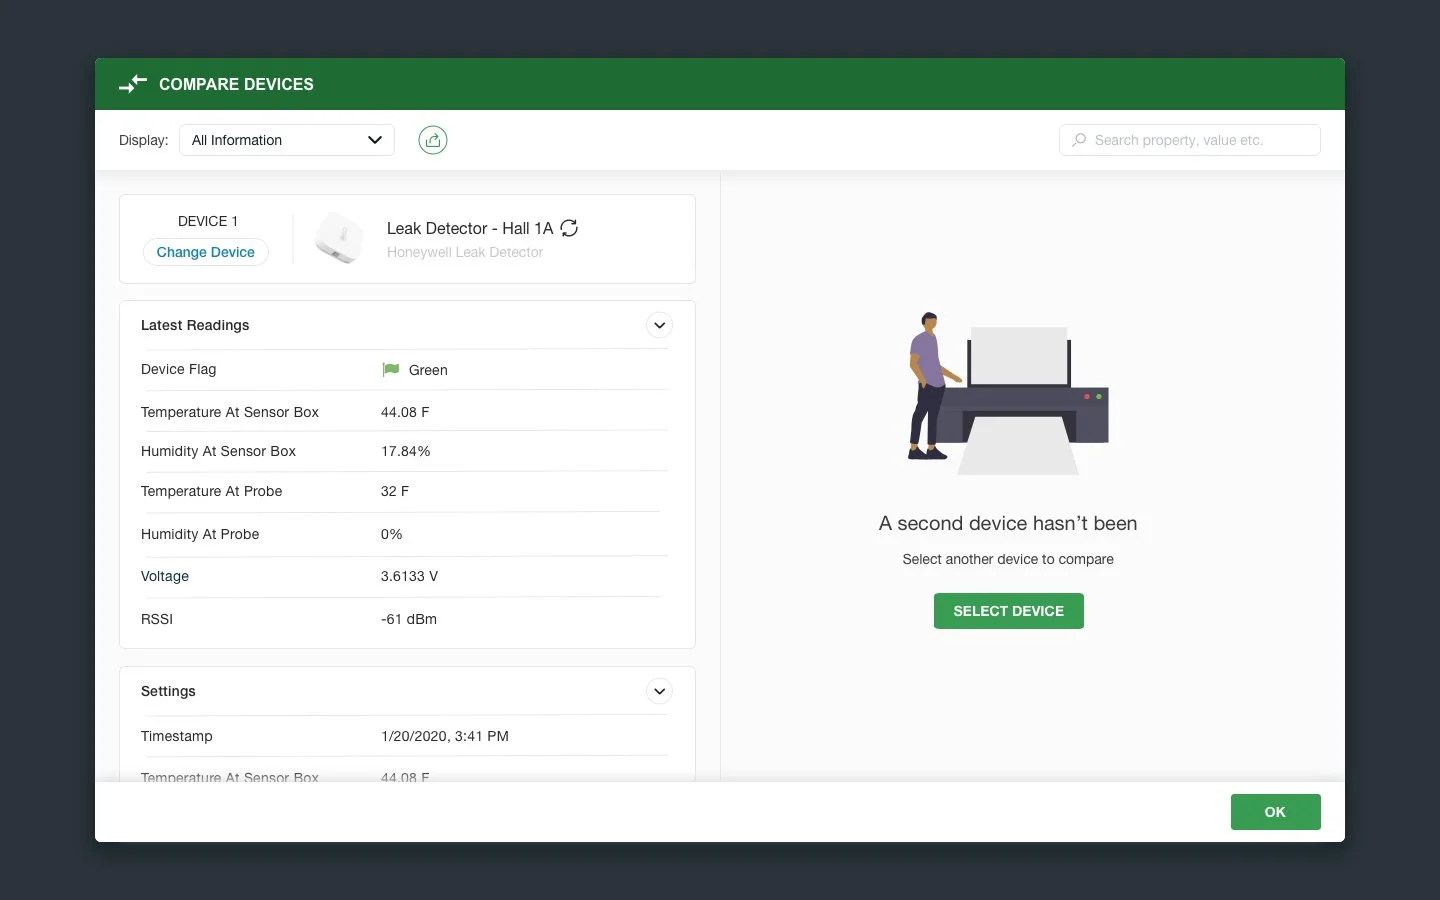Click the Temperature At Probe label

(212, 491)
